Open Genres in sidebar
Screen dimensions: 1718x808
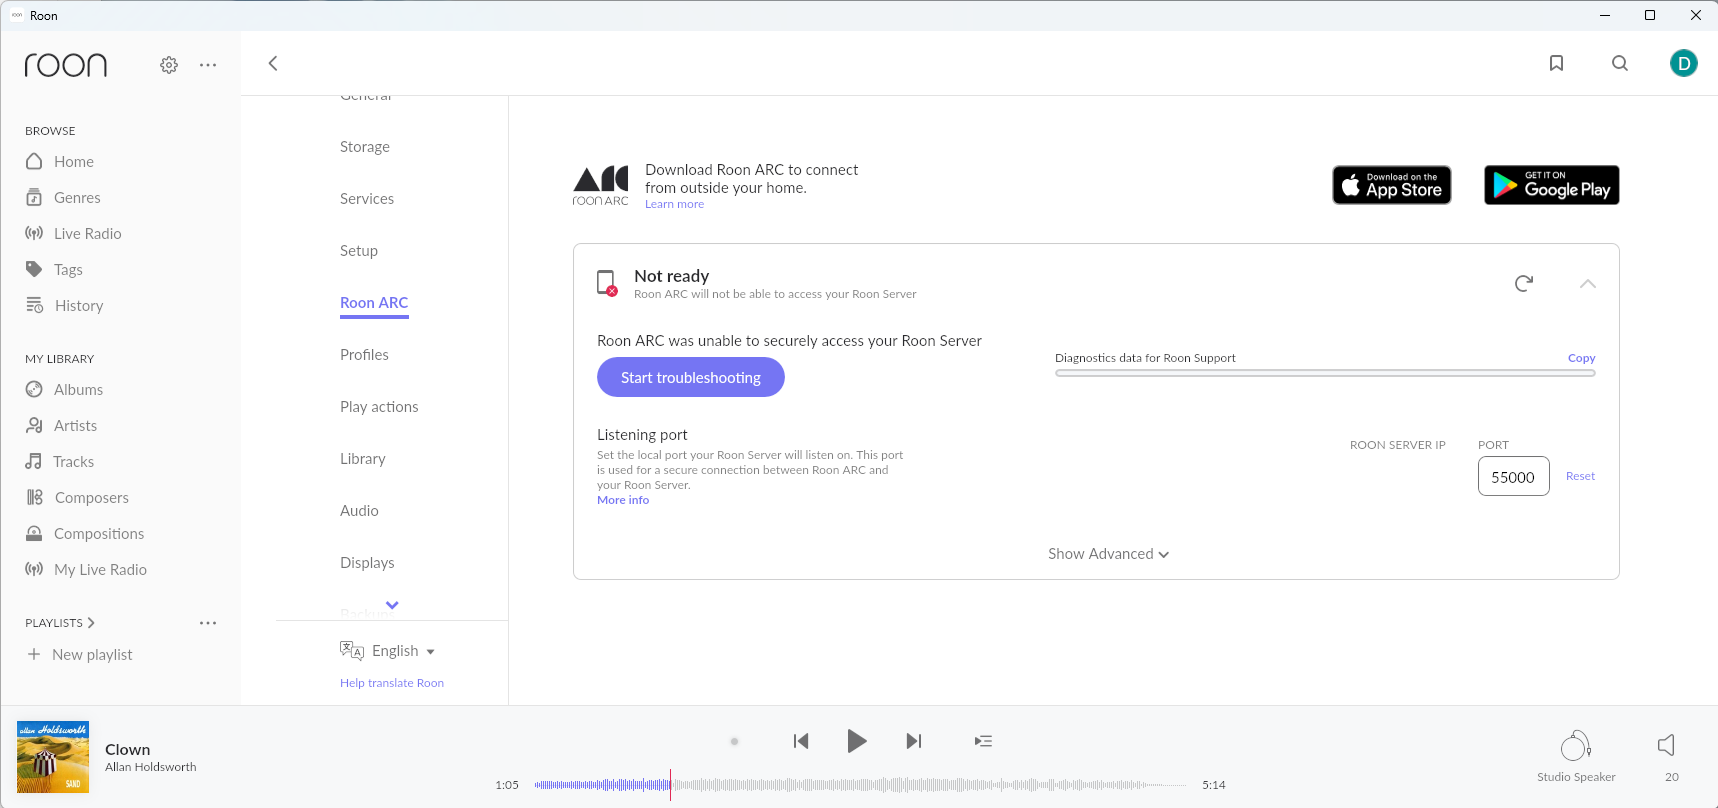[63, 198]
